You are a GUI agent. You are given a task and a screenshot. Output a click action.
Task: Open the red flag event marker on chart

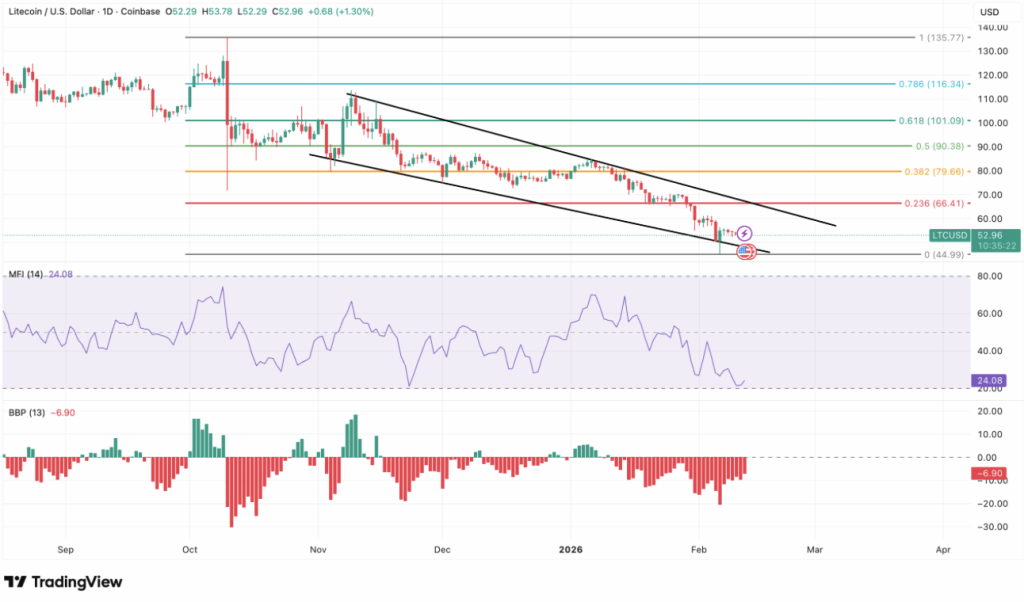744,252
